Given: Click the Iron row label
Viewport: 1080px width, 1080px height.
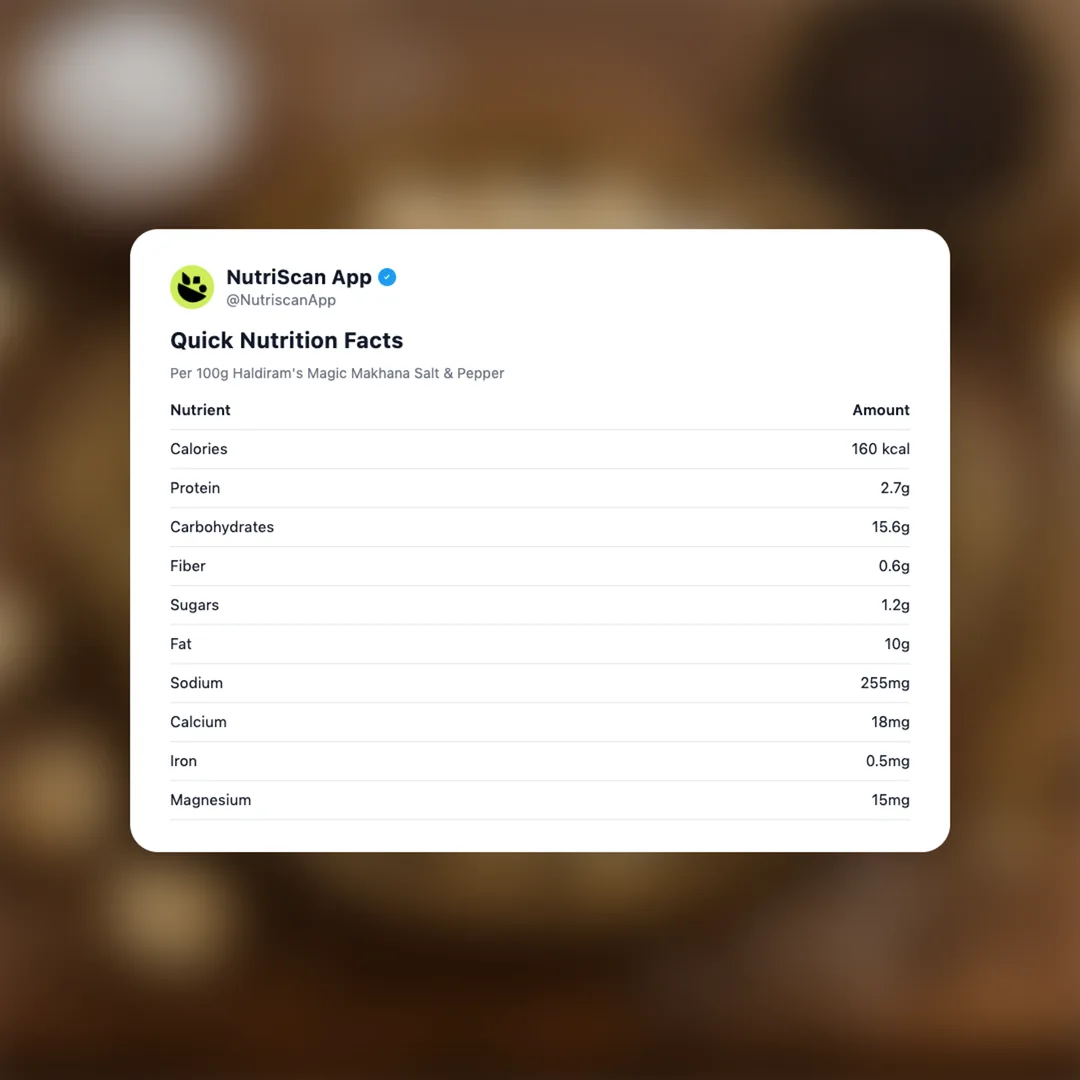Looking at the screenshot, I should click(x=183, y=761).
